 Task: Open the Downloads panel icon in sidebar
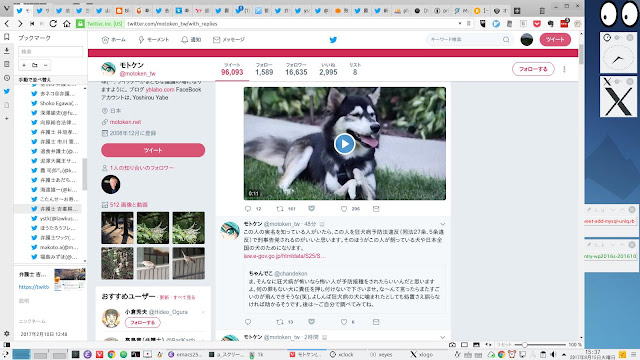click(7, 51)
